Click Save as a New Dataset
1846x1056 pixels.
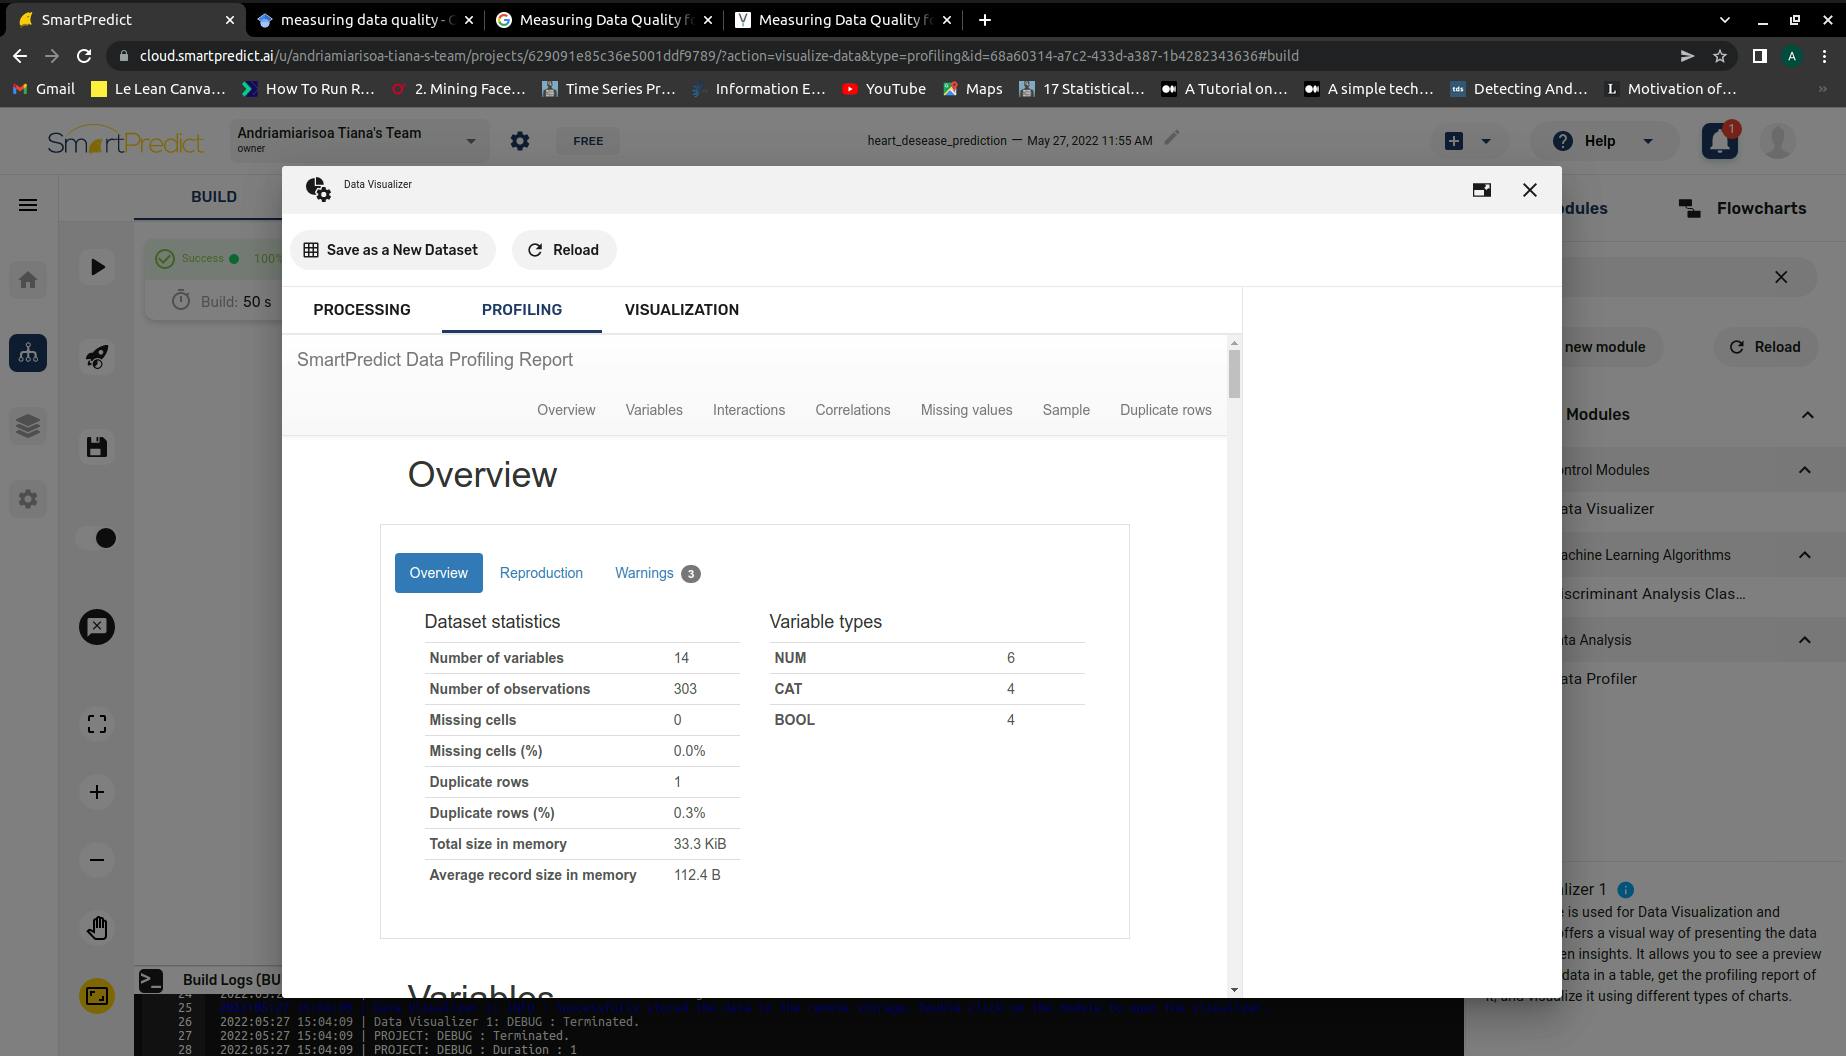(x=392, y=250)
